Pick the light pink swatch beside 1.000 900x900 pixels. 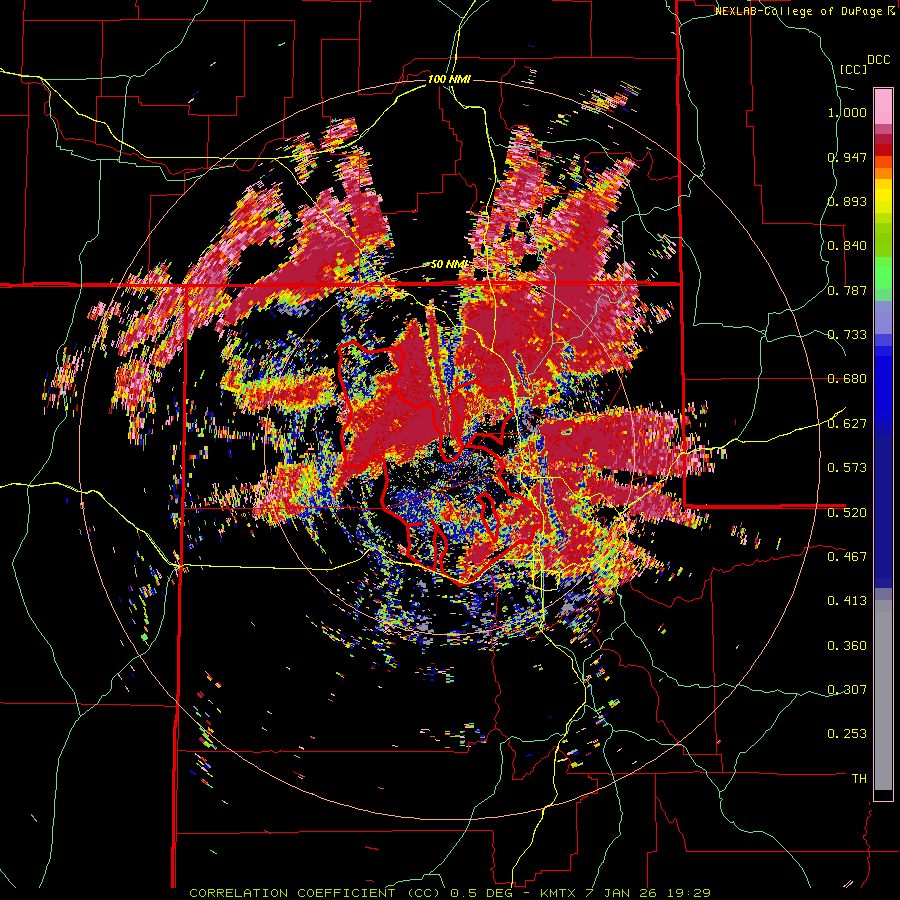883,106
